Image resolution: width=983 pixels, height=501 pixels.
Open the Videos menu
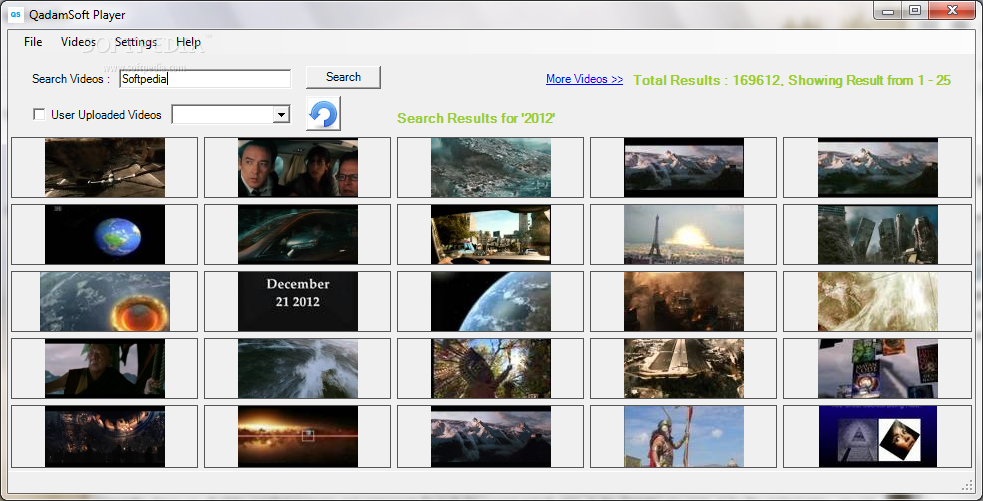pos(78,42)
